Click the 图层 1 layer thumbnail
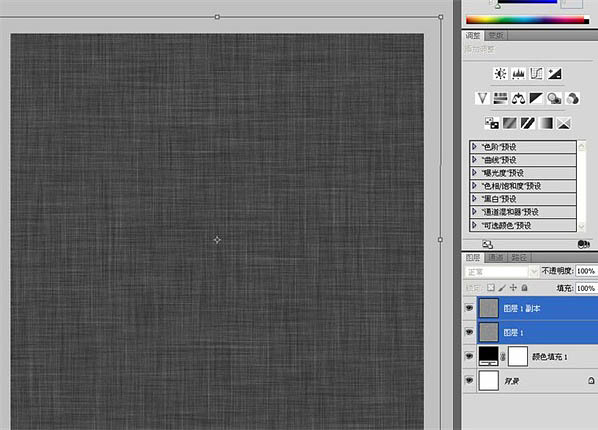The height and width of the screenshot is (430, 598). 489,332
